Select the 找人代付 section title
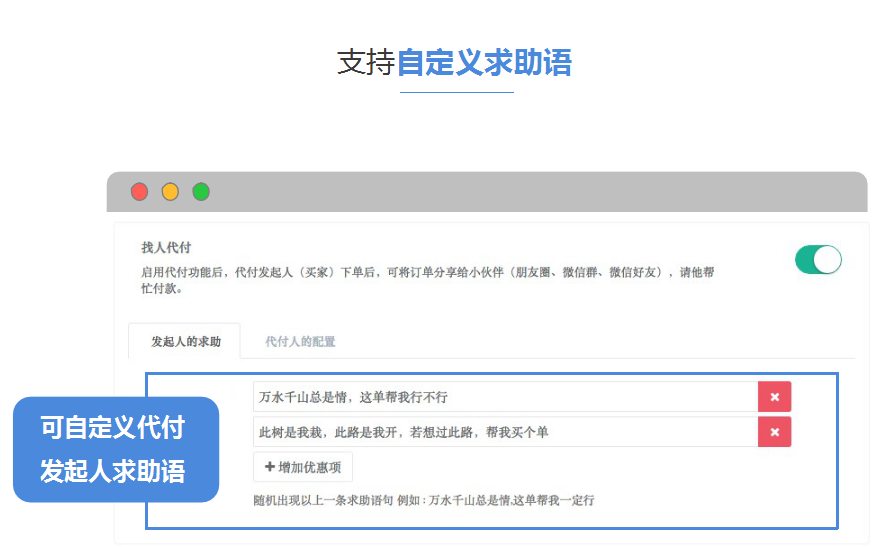The height and width of the screenshot is (547, 896). pyautogui.click(x=166, y=248)
